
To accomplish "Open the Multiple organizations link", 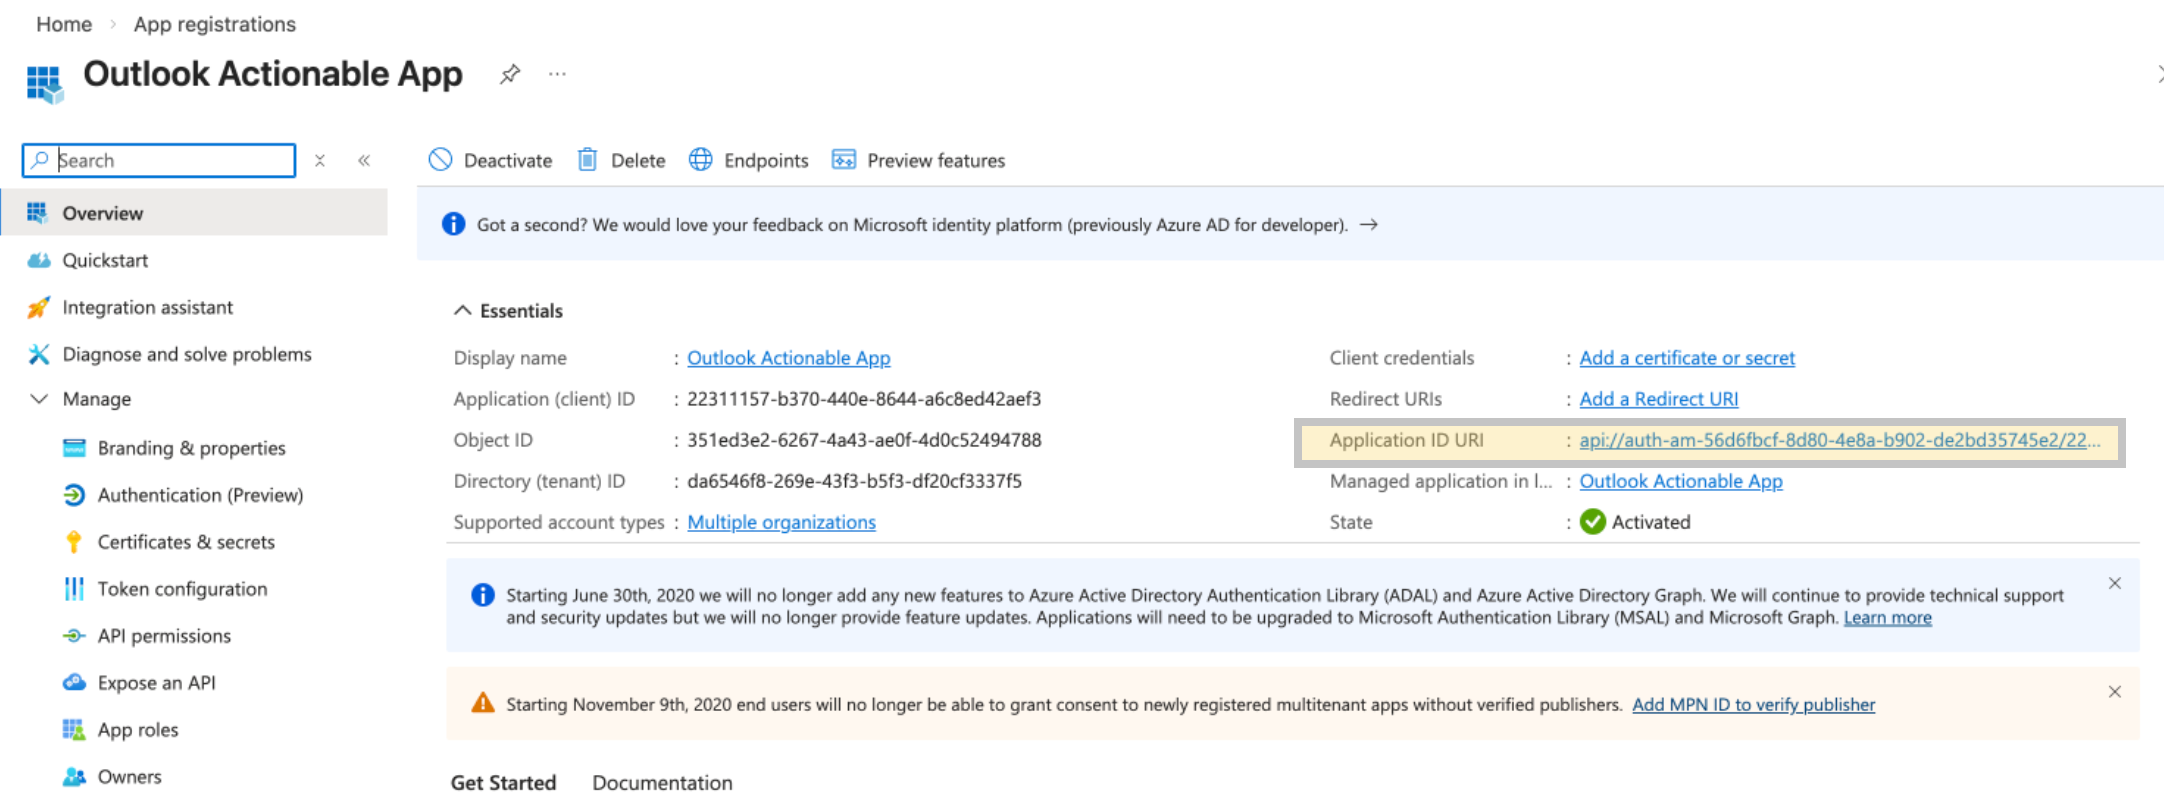I will click(781, 522).
